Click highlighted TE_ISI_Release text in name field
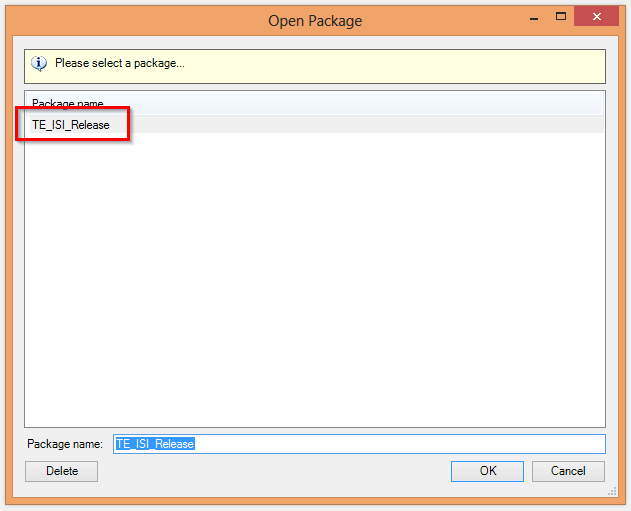 pos(155,444)
